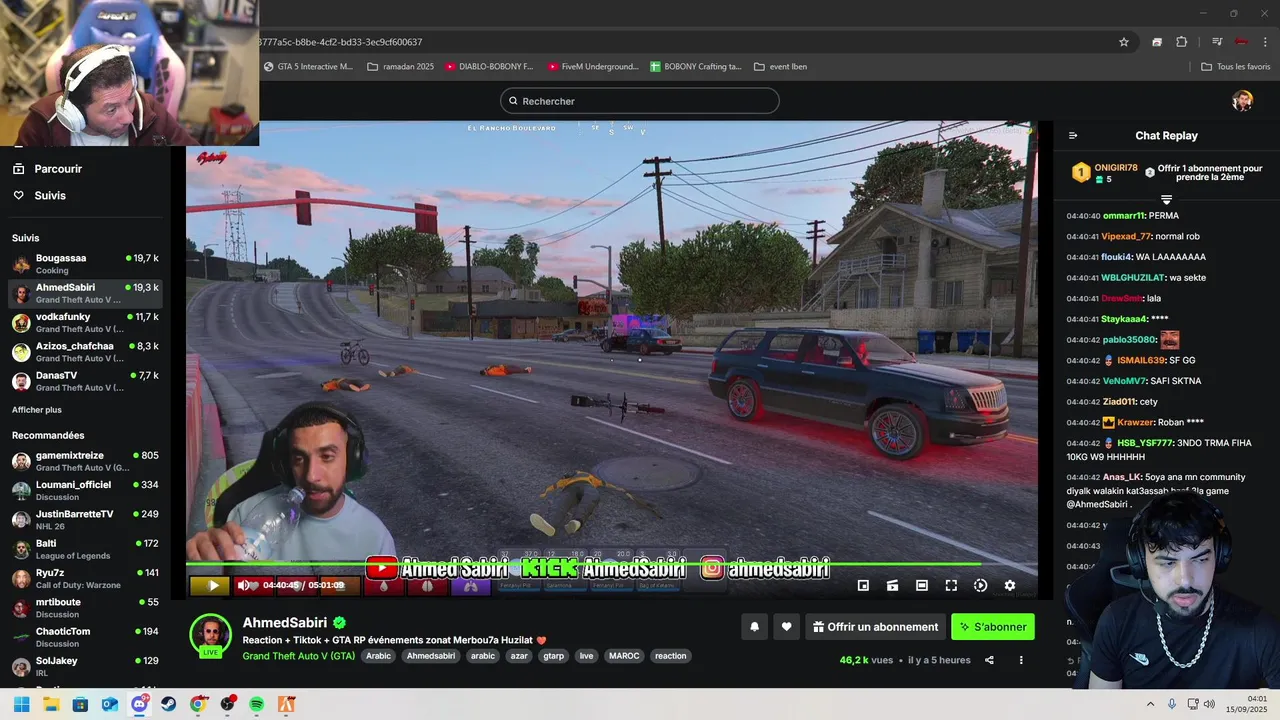Viewport: 1280px width, 720px height.
Task: Share the stream via share icon
Action: click(x=989, y=660)
